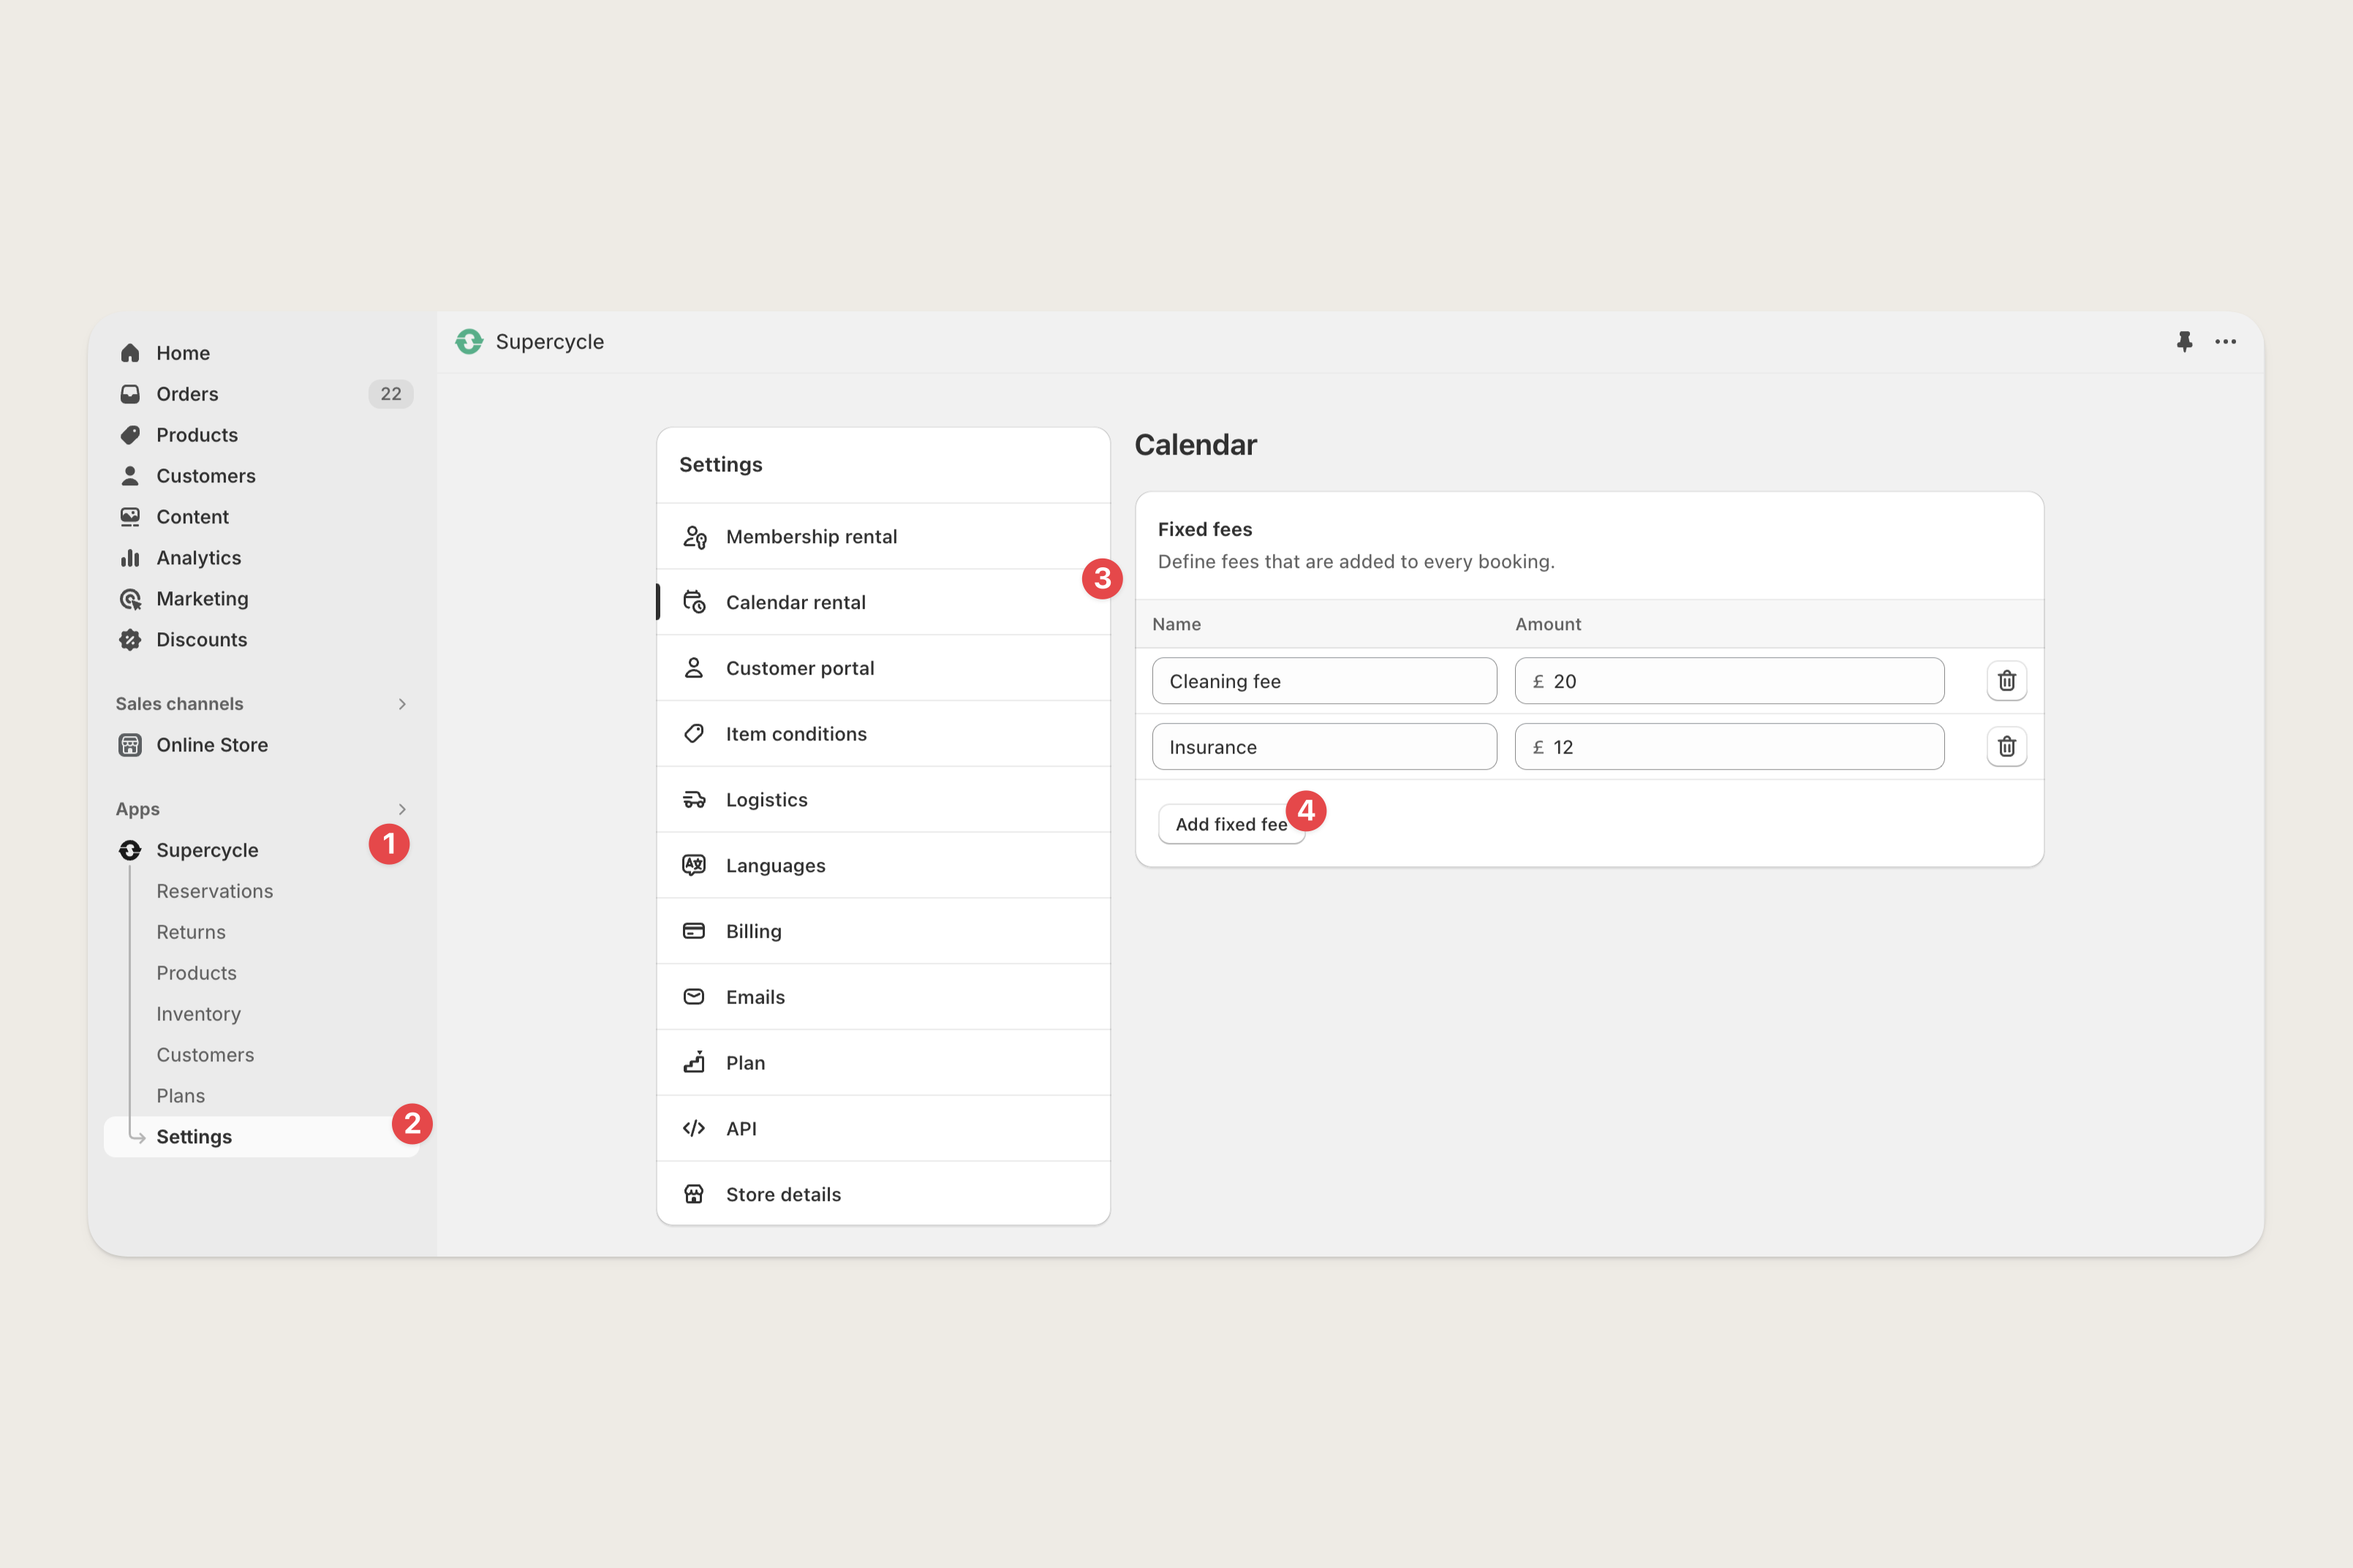2353x1568 pixels.
Task: Click the green Supercycle logo in header
Action: click(x=469, y=342)
